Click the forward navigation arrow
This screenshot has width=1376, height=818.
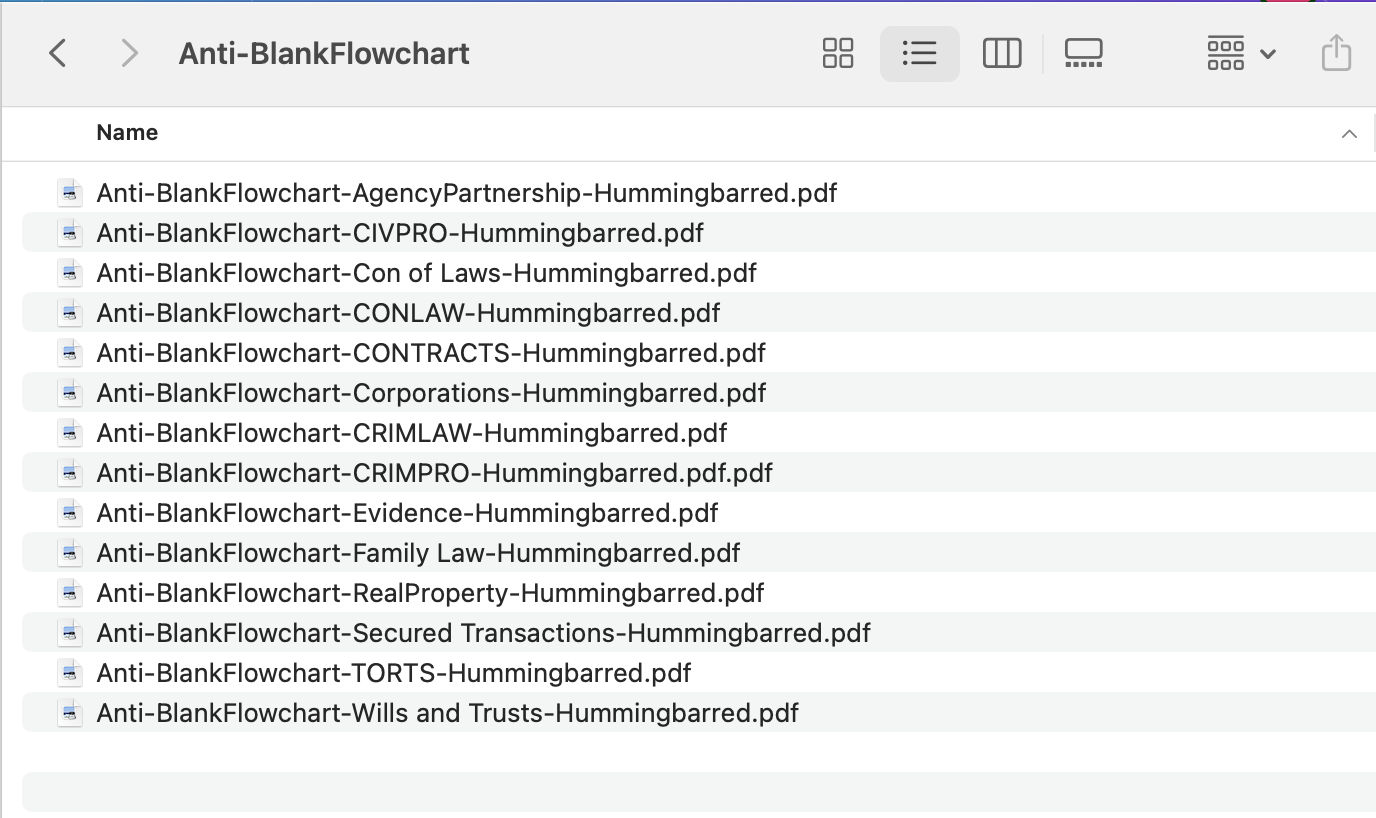[129, 53]
